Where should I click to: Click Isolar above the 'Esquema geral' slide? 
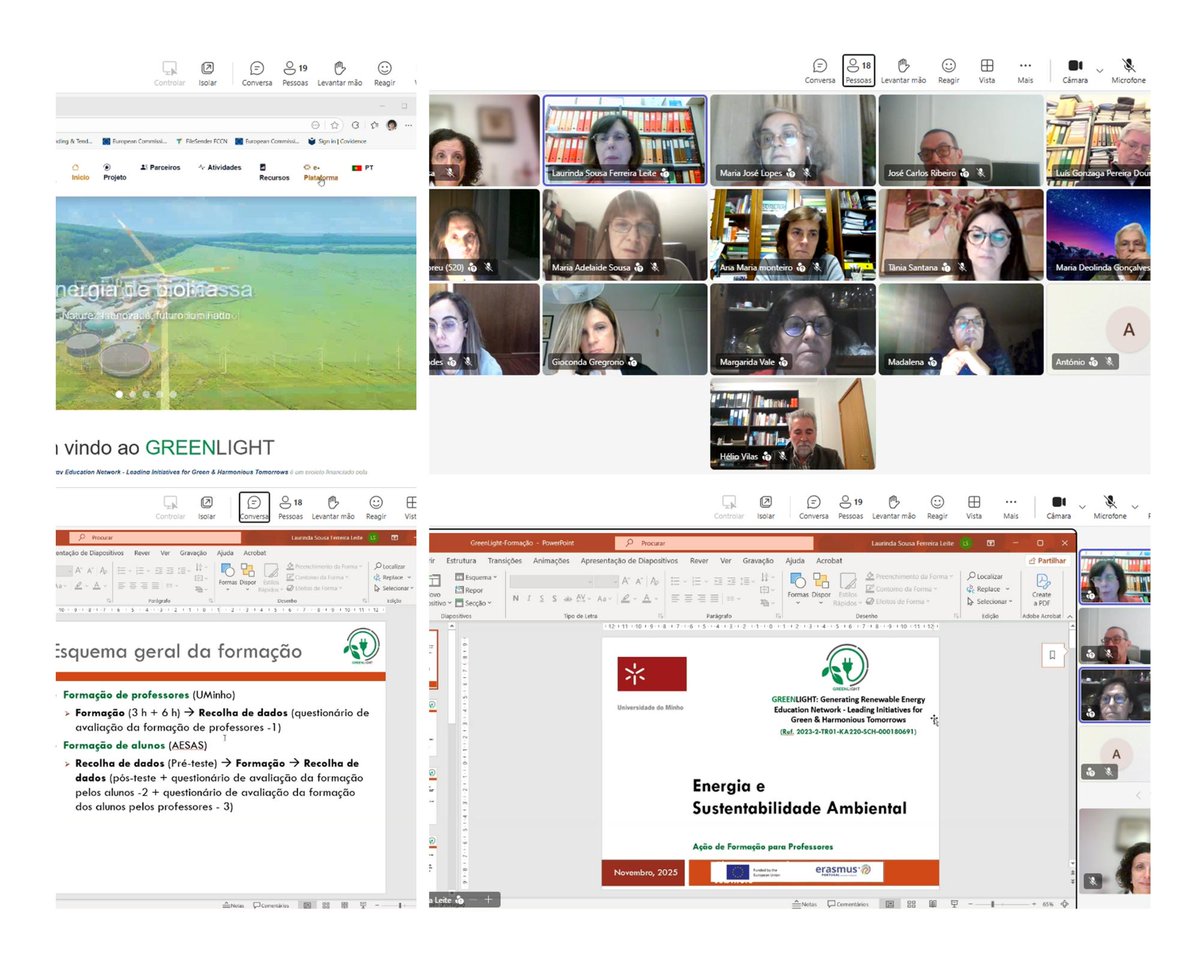click(206, 507)
